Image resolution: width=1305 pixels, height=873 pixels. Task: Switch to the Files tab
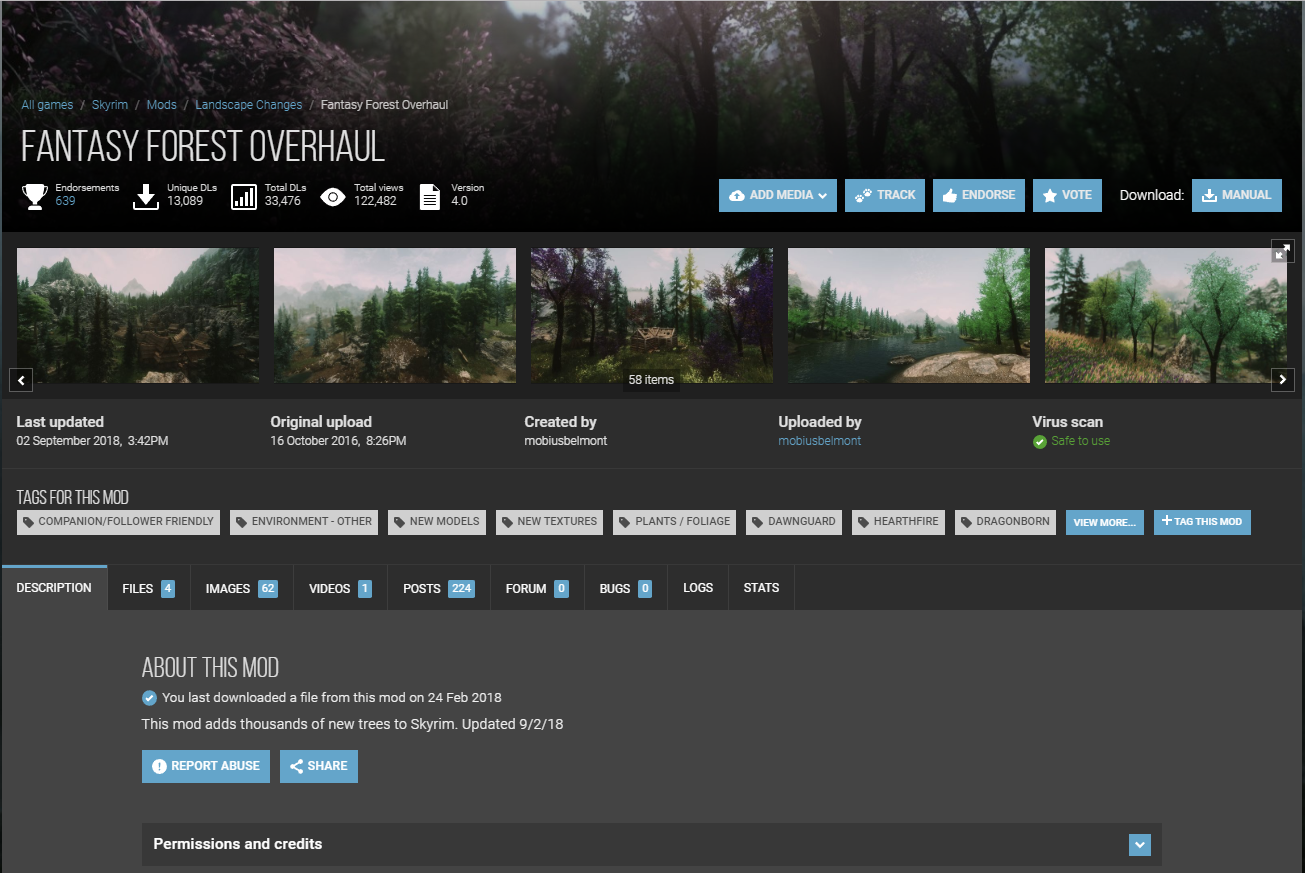(148, 589)
